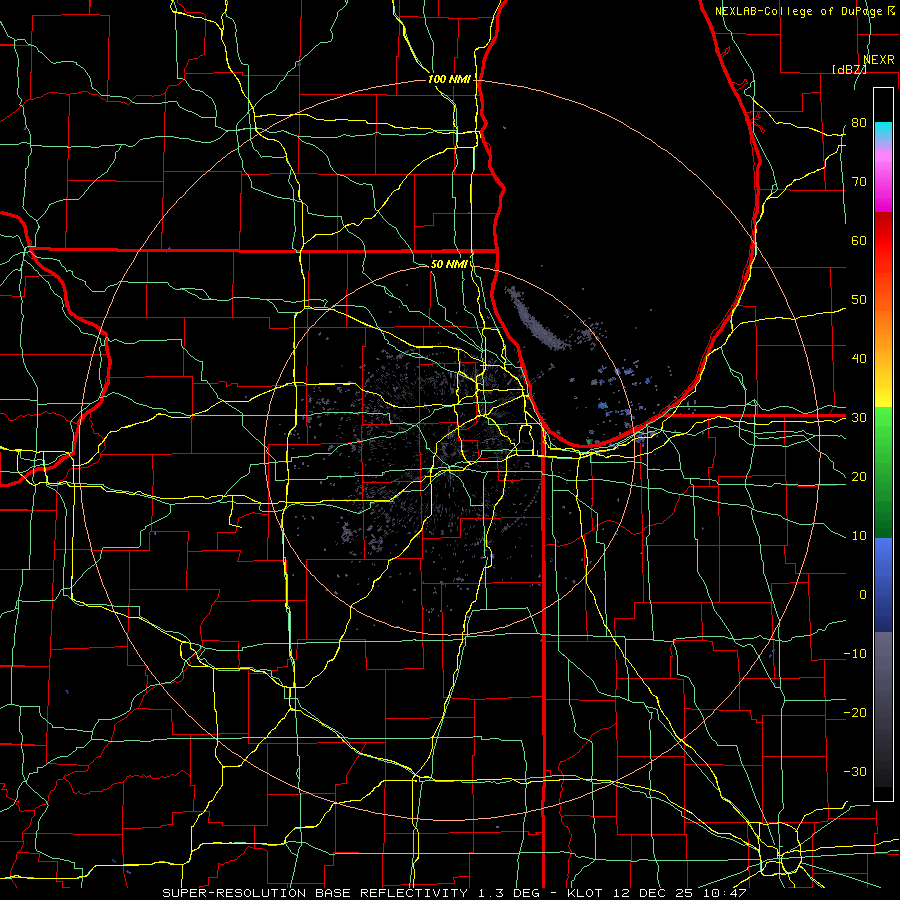Click the 80 value on the dBZ scale
Viewport: 900px width, 900px height.
coord(859,122)
